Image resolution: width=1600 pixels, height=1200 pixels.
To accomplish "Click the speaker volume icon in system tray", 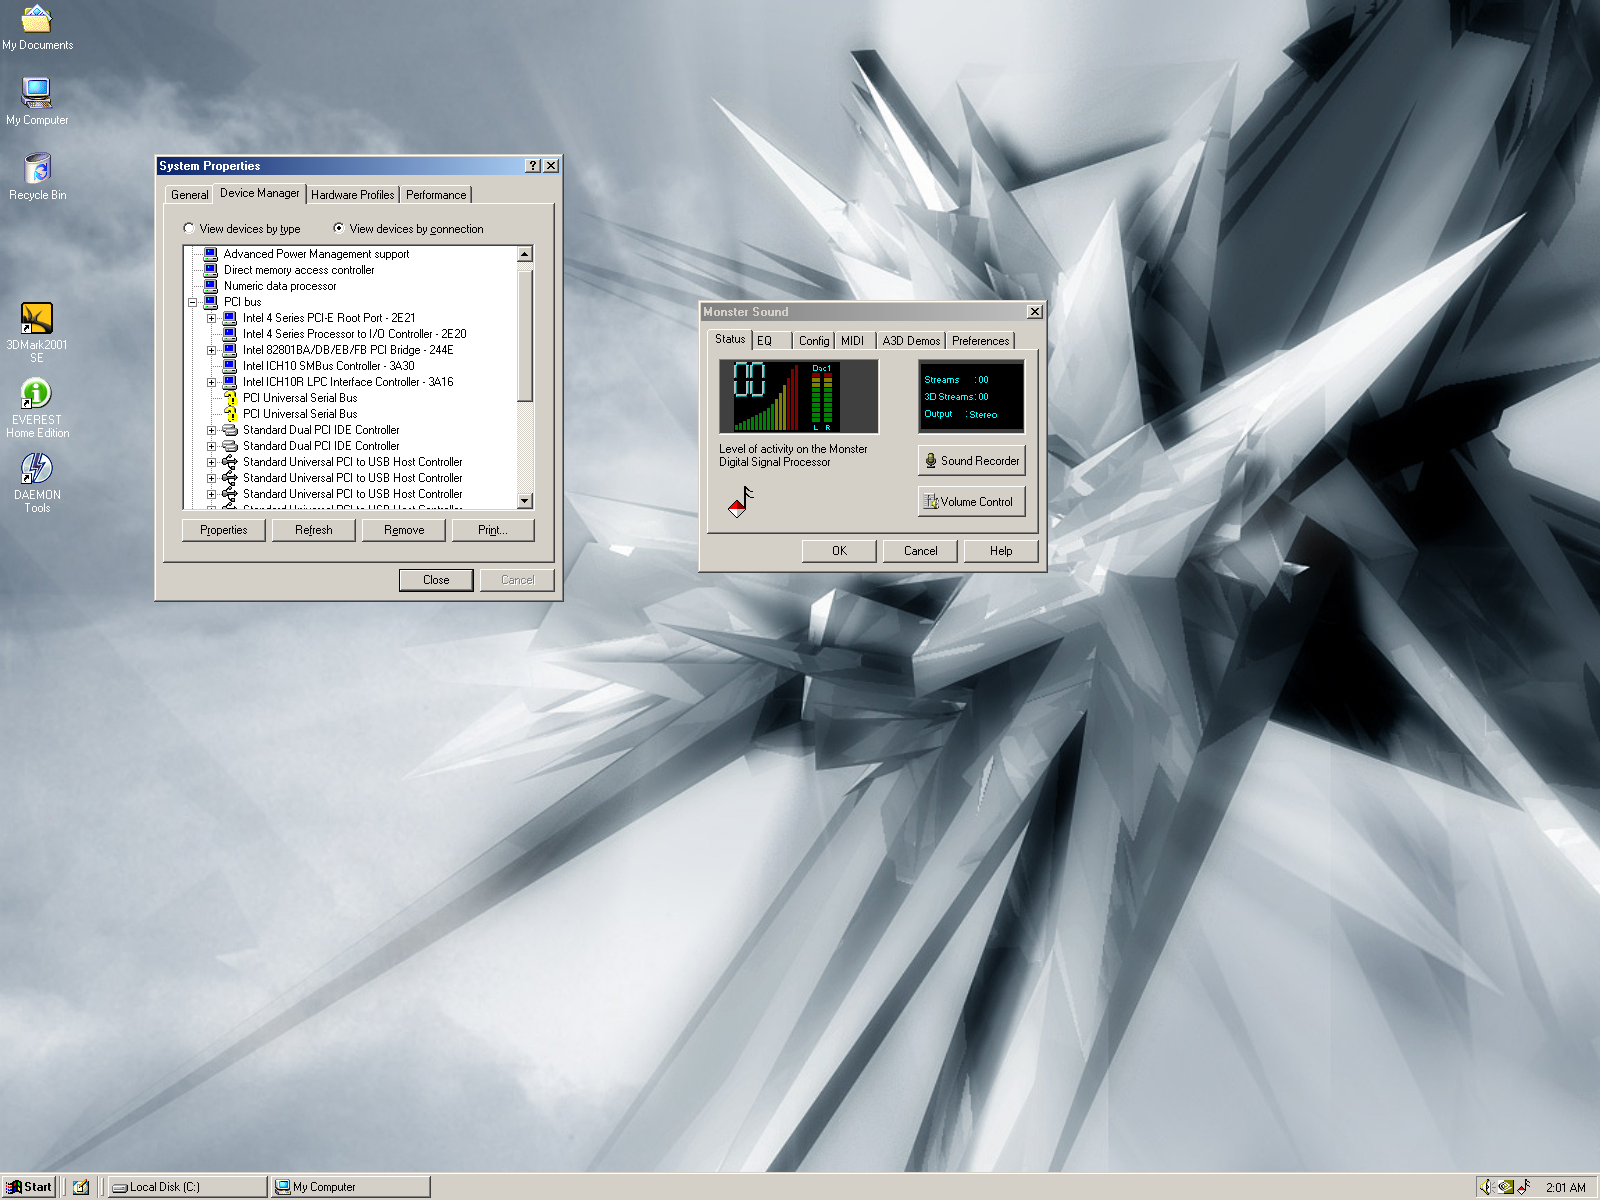I will tap(1487, 1187).
